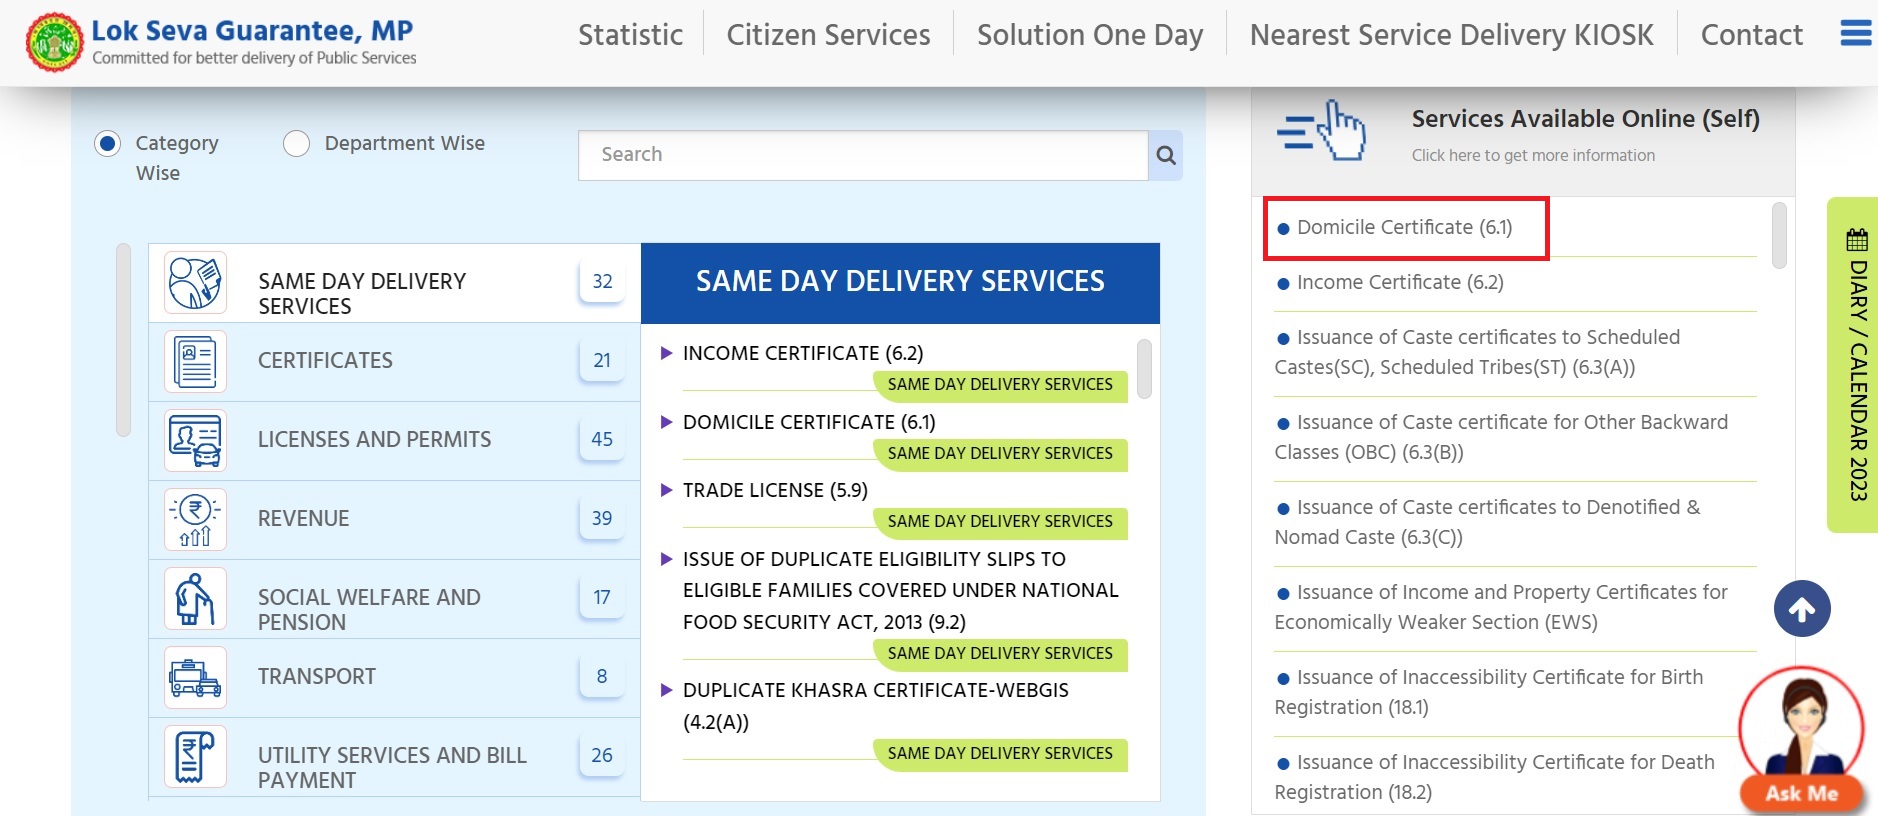This screenshot has width=1878, height=816.
Task: Click inside the Search text field
Action: pos(862,155)
